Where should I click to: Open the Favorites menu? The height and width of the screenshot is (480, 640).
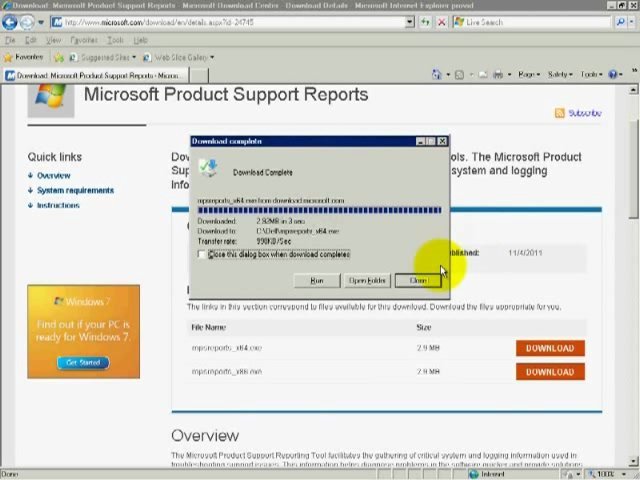click(x=84, y=40)
